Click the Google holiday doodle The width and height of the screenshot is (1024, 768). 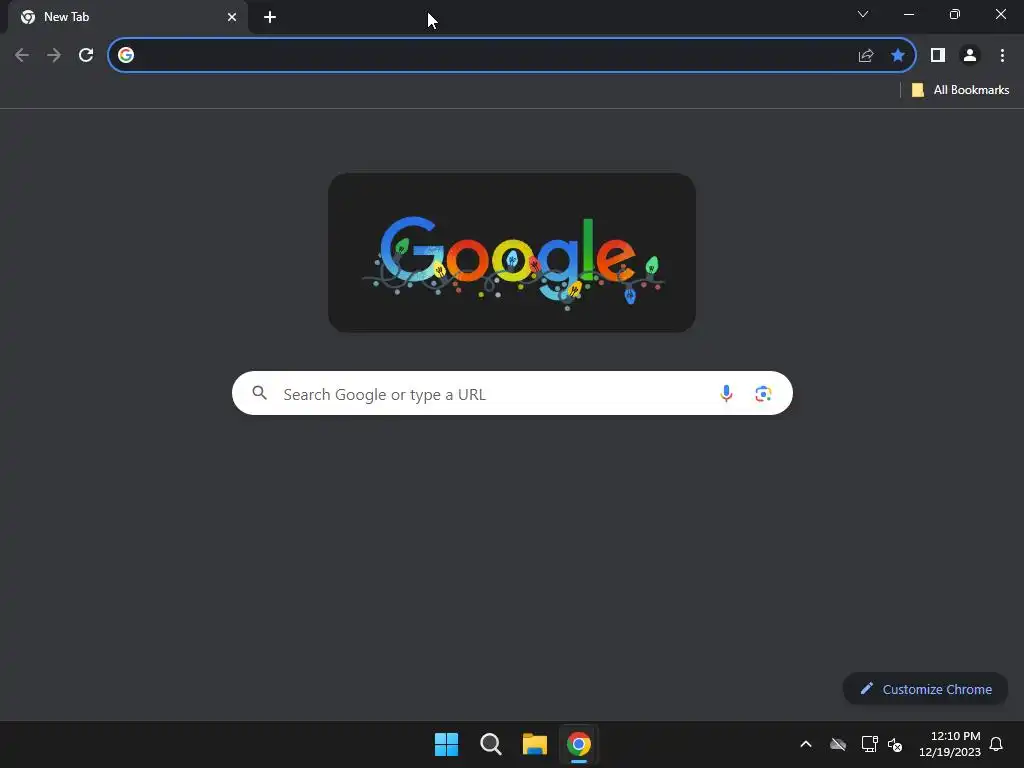(x=512, y=253)
